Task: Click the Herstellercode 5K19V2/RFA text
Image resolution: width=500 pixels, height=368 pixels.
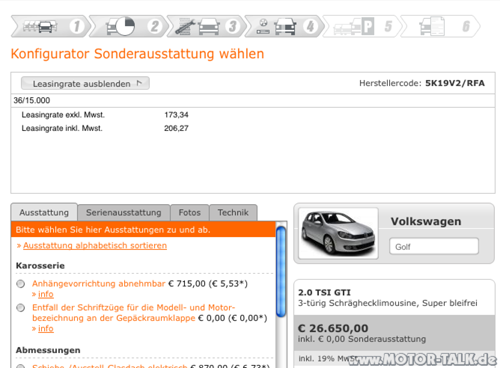Action: tap(422, 83)
